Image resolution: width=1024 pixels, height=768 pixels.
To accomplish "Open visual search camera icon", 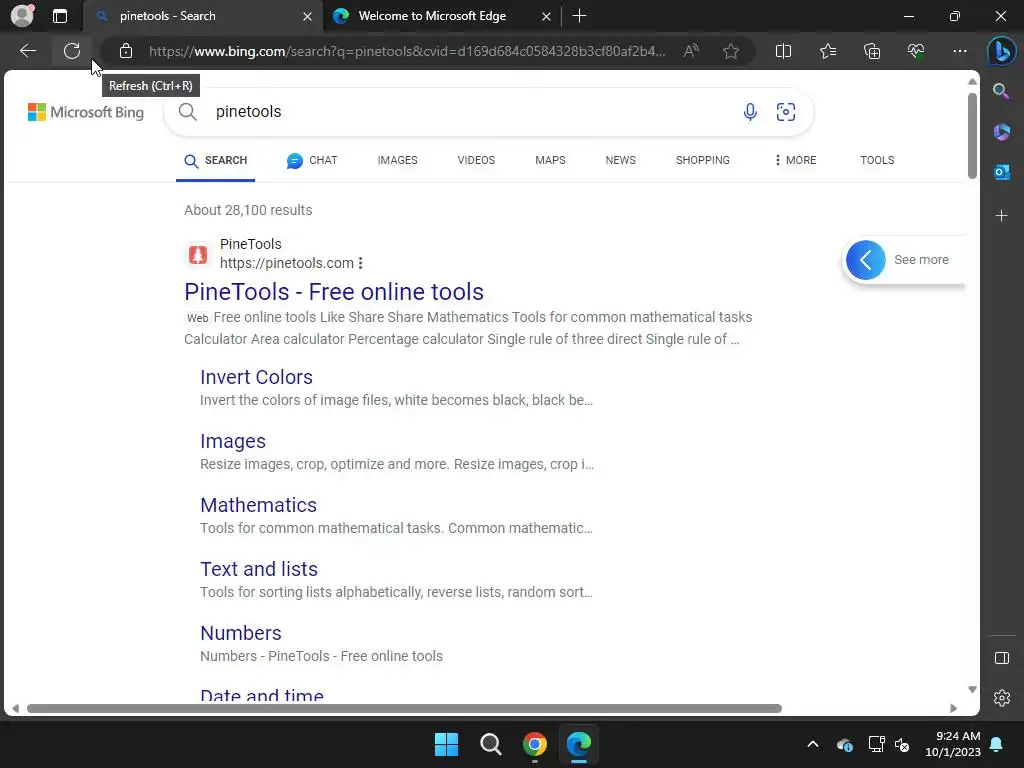I will 786,112.
